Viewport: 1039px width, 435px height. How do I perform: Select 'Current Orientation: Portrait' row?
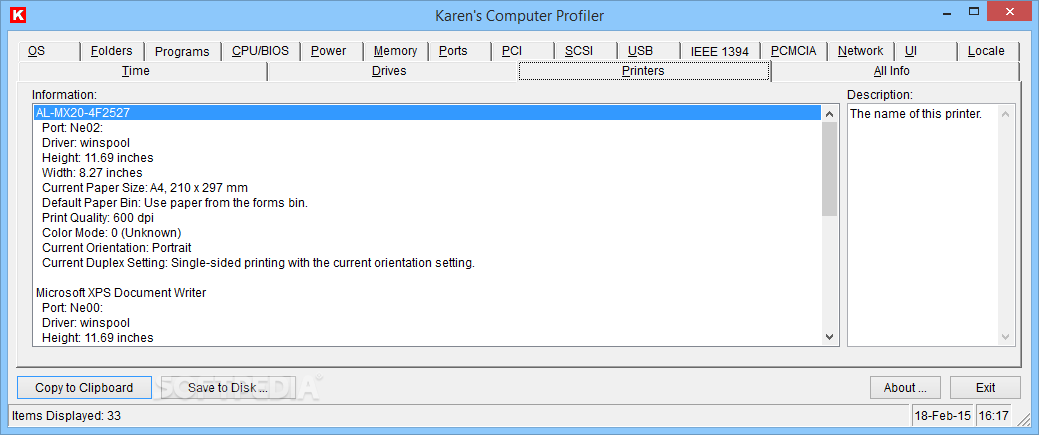pyautogui.click(x=427, y=248)
